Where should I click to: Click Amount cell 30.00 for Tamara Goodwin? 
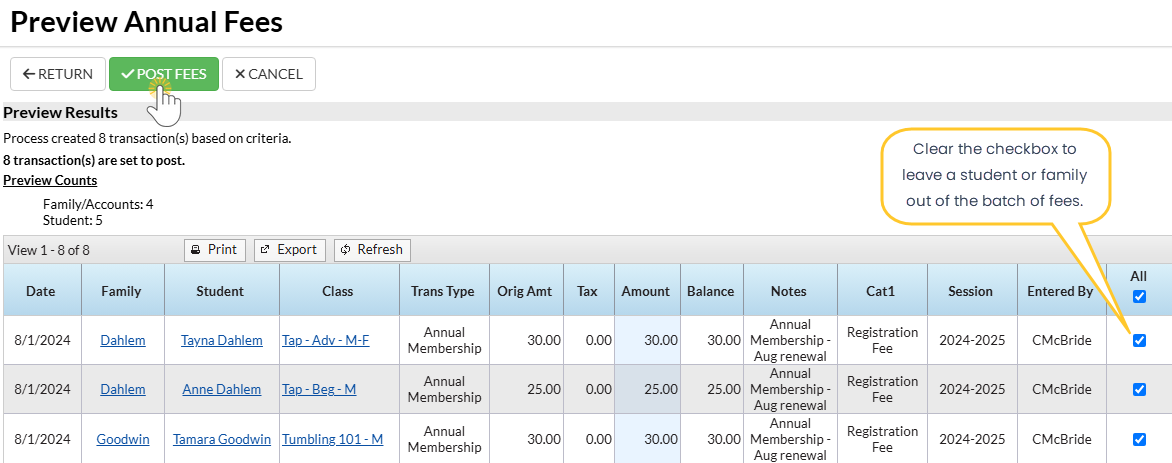[x=647, y=439]
